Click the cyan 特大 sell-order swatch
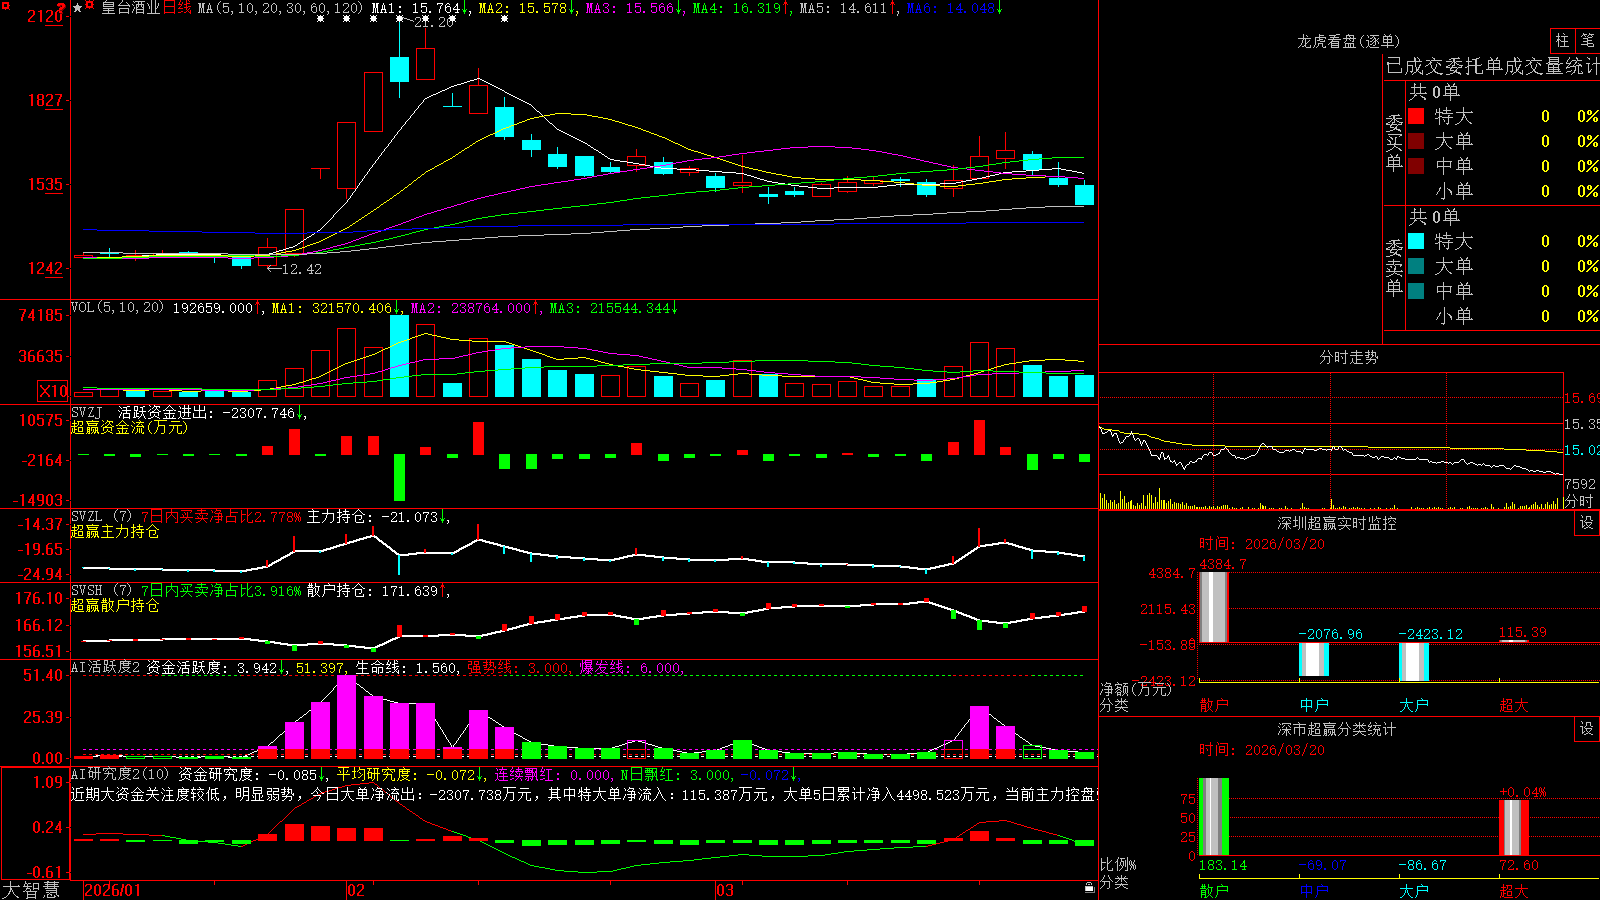The height and width of the screenshot is (900, 1600). pos(1416,241)
